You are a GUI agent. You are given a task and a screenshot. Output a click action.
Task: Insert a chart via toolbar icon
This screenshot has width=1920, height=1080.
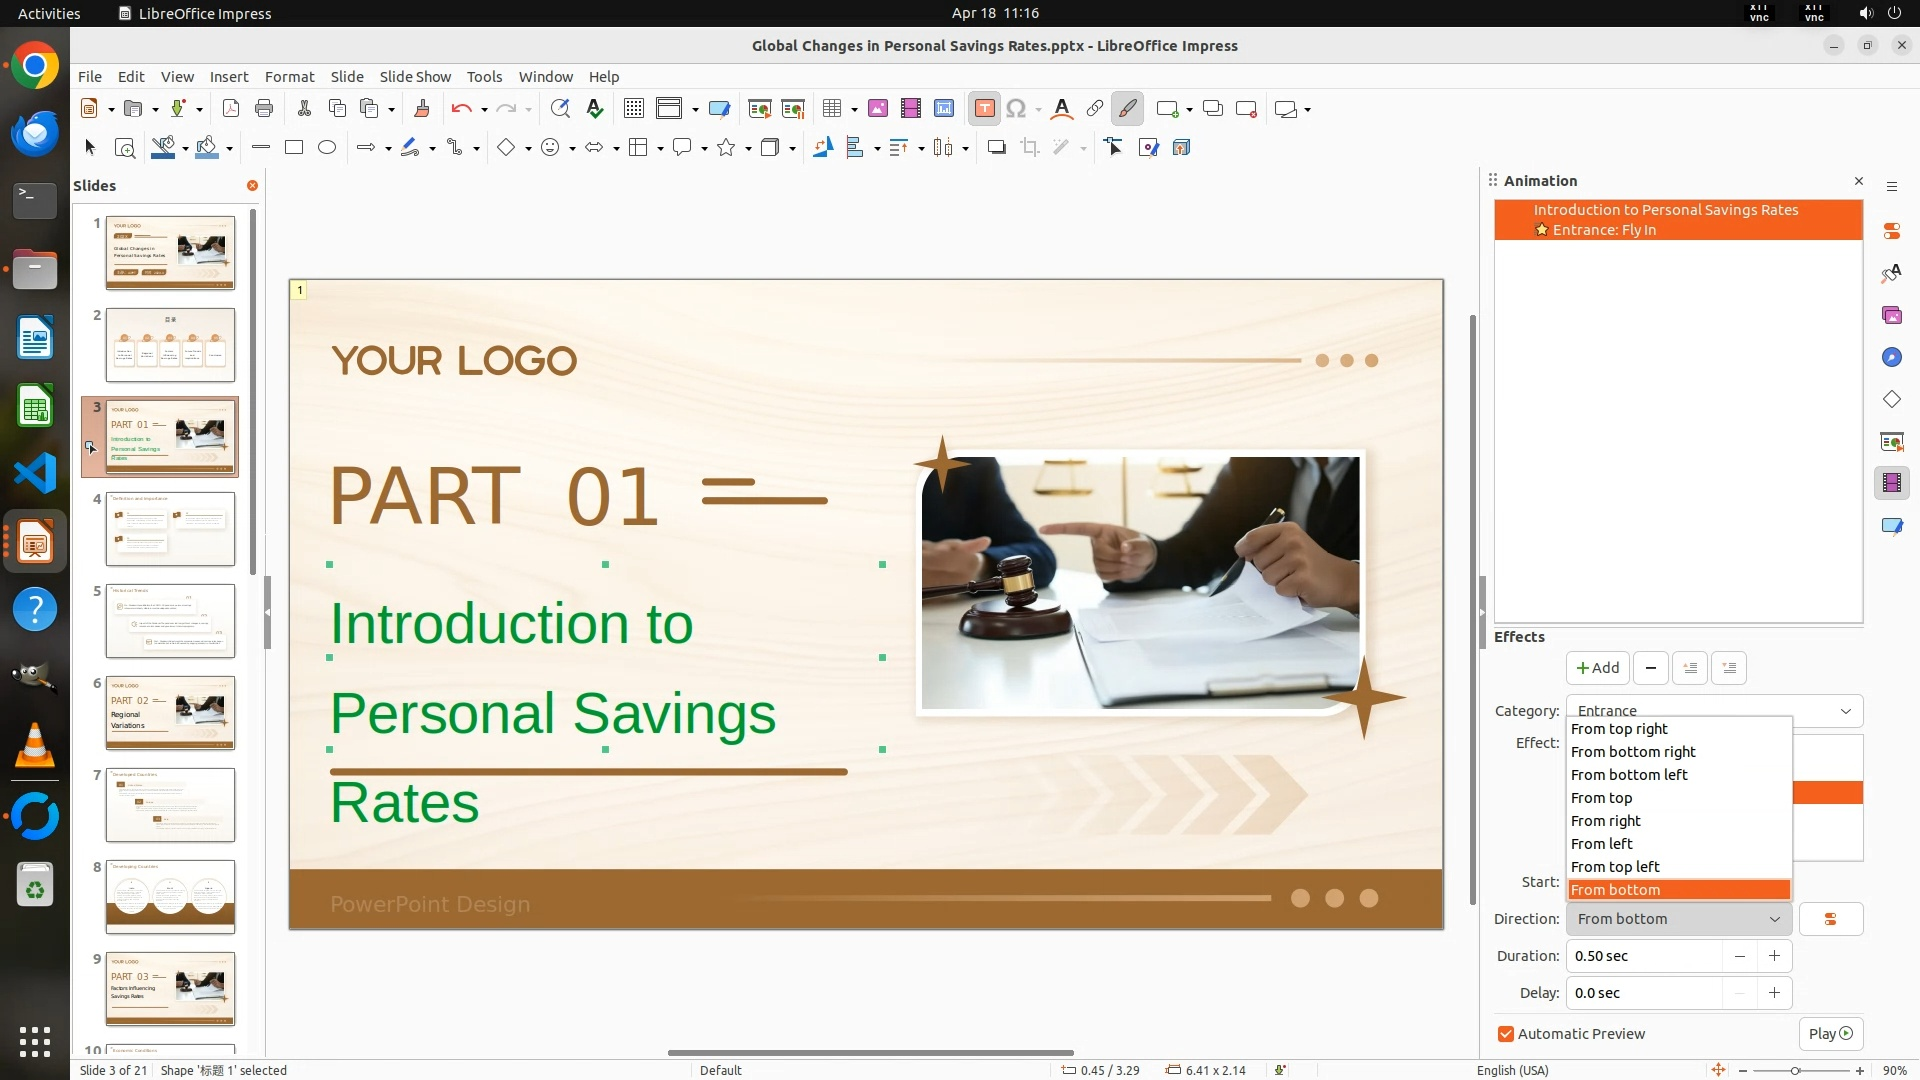943,109
